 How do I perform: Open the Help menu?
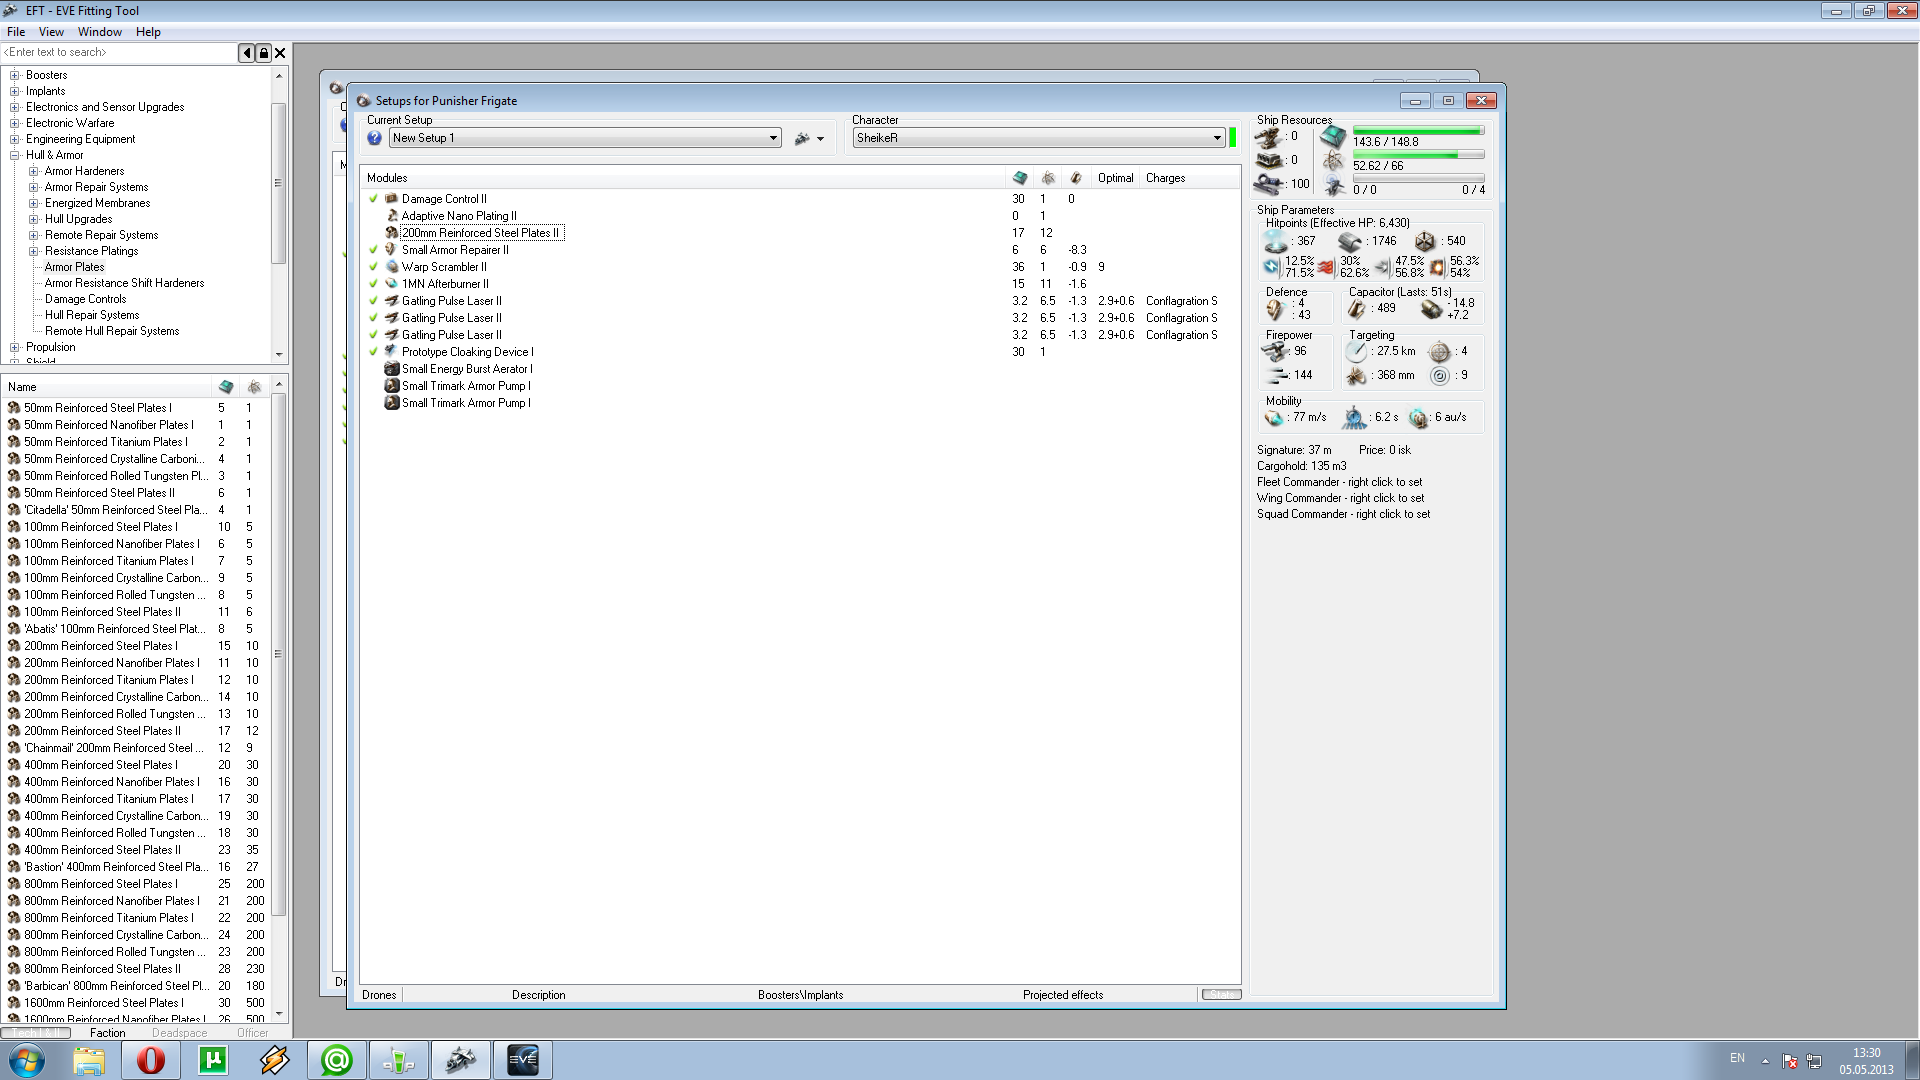tap(148, 32)
